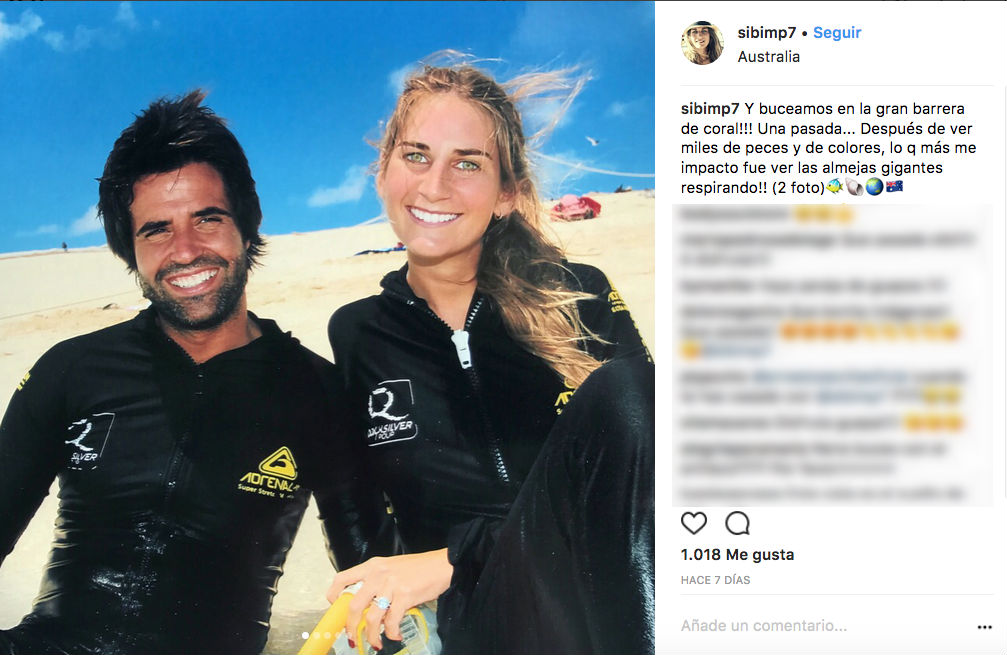Open the sibimp7 profile avatar

(x=702, y=43)
